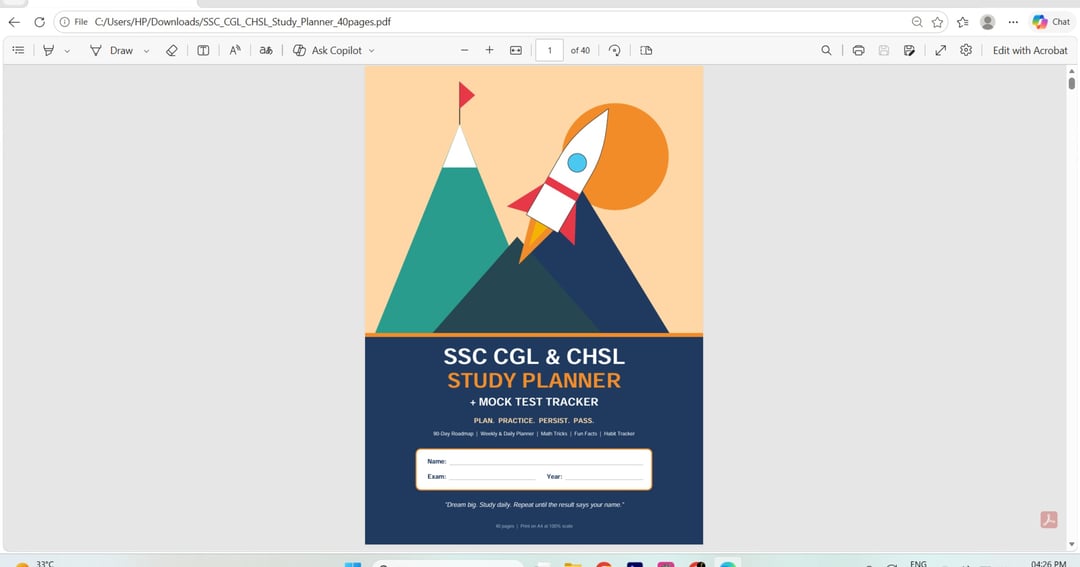
Task: Expand the Draw pen options arrow
Action: point(146,51)
